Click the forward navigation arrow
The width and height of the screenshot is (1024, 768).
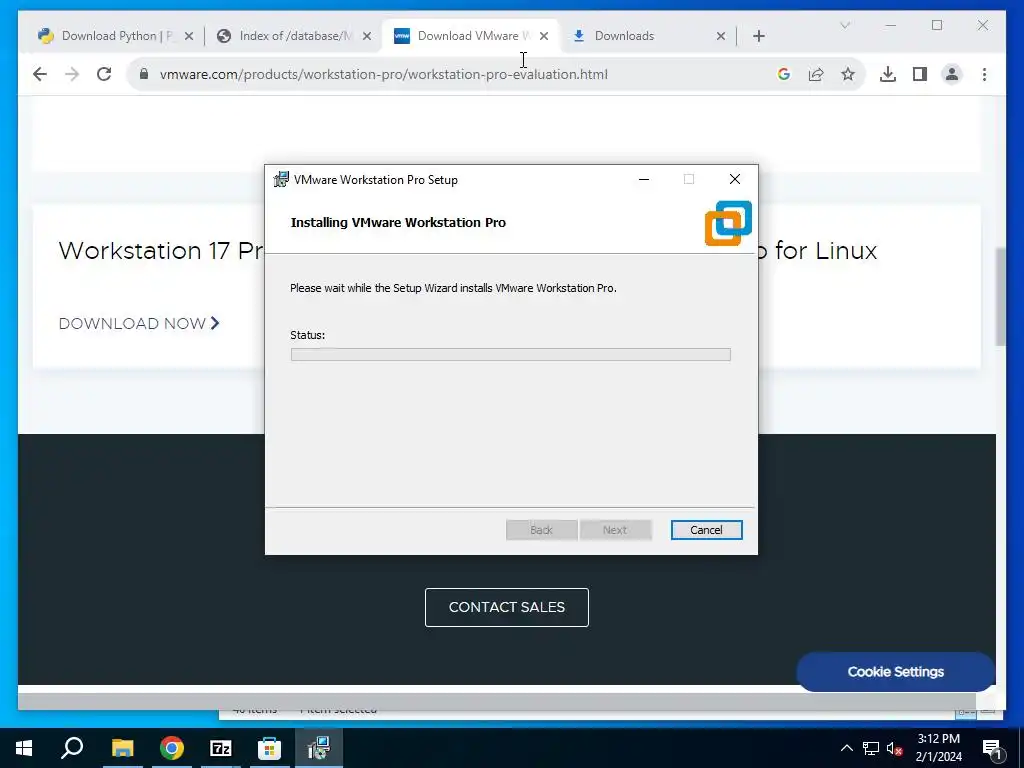[72, 74]
